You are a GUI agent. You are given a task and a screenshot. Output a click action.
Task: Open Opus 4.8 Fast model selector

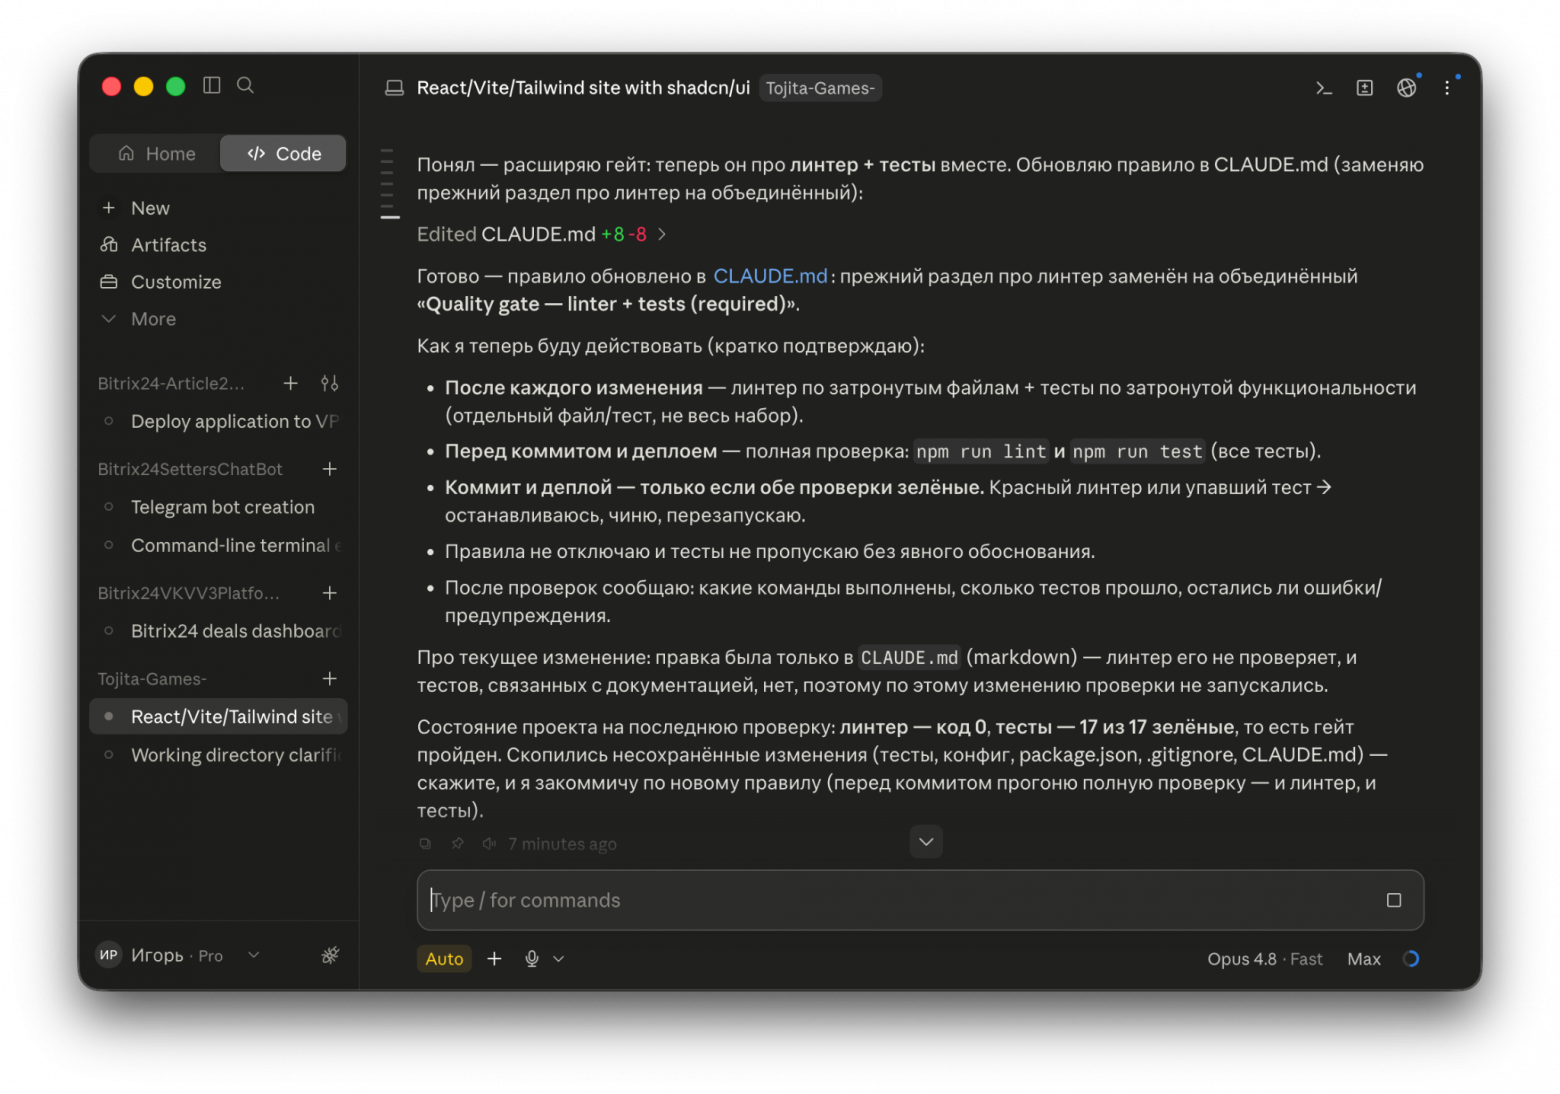pos(1264,958)
